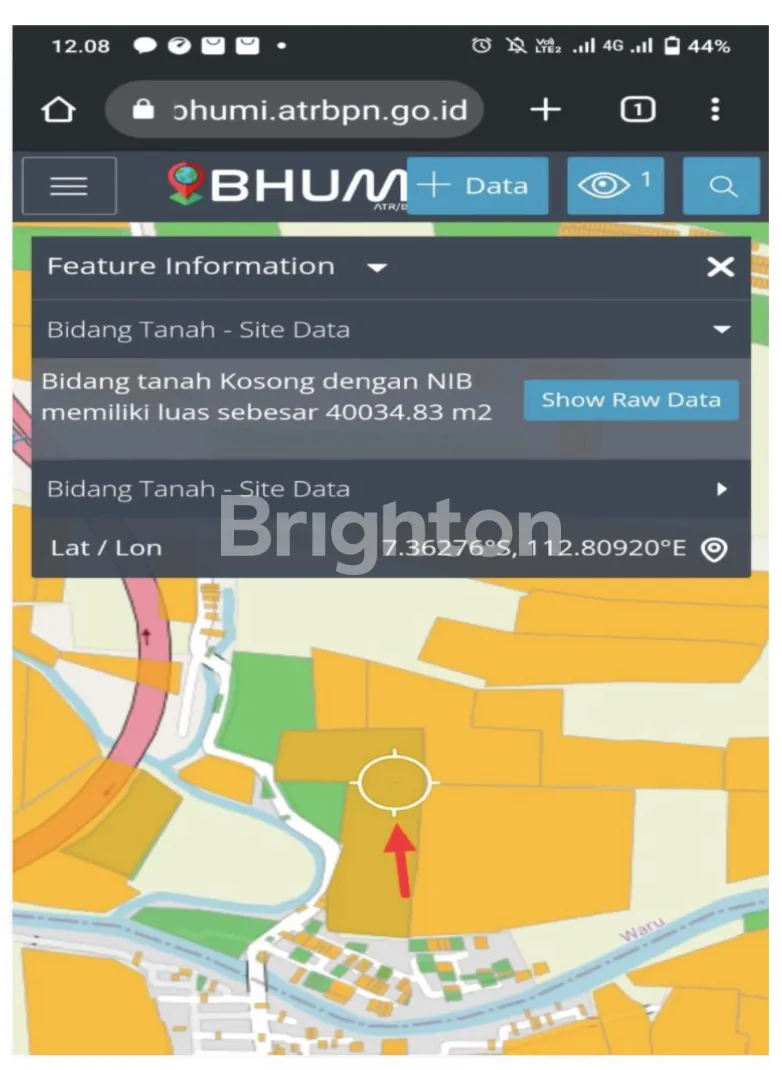Click the + Data button
Image resolution: width=782 pixels, height=1070 pixels.
point(478,186)
